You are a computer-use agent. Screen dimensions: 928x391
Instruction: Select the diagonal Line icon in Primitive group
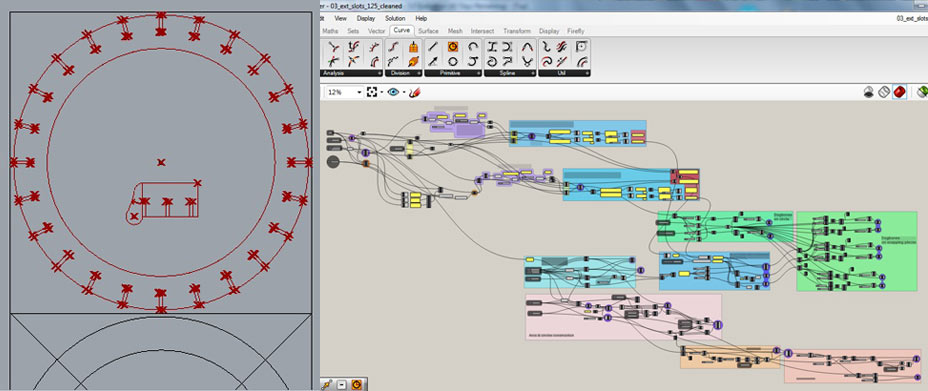point(433,47)
